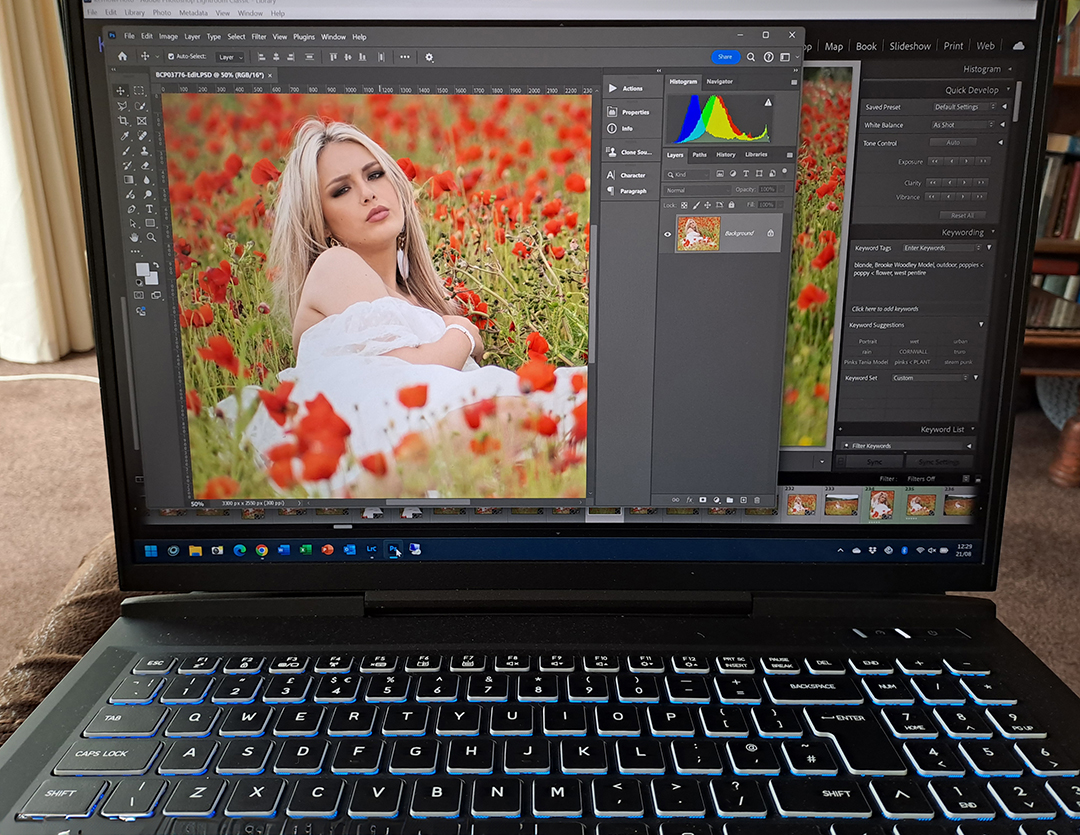The height and width of the screenshot is (835, 1080).
Task: Select the Gradient tool
Action: point(129,180)
